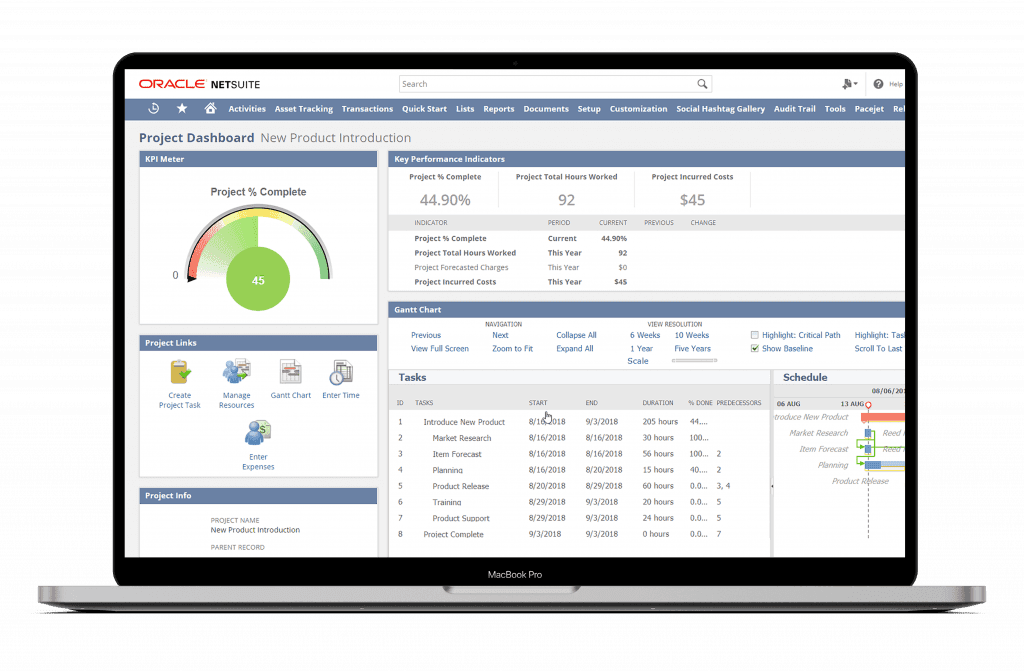Viewport: 1024px width, 671px height.
Task: Click the $45 Project Incurred Costs tile
Action: point(692,190)
